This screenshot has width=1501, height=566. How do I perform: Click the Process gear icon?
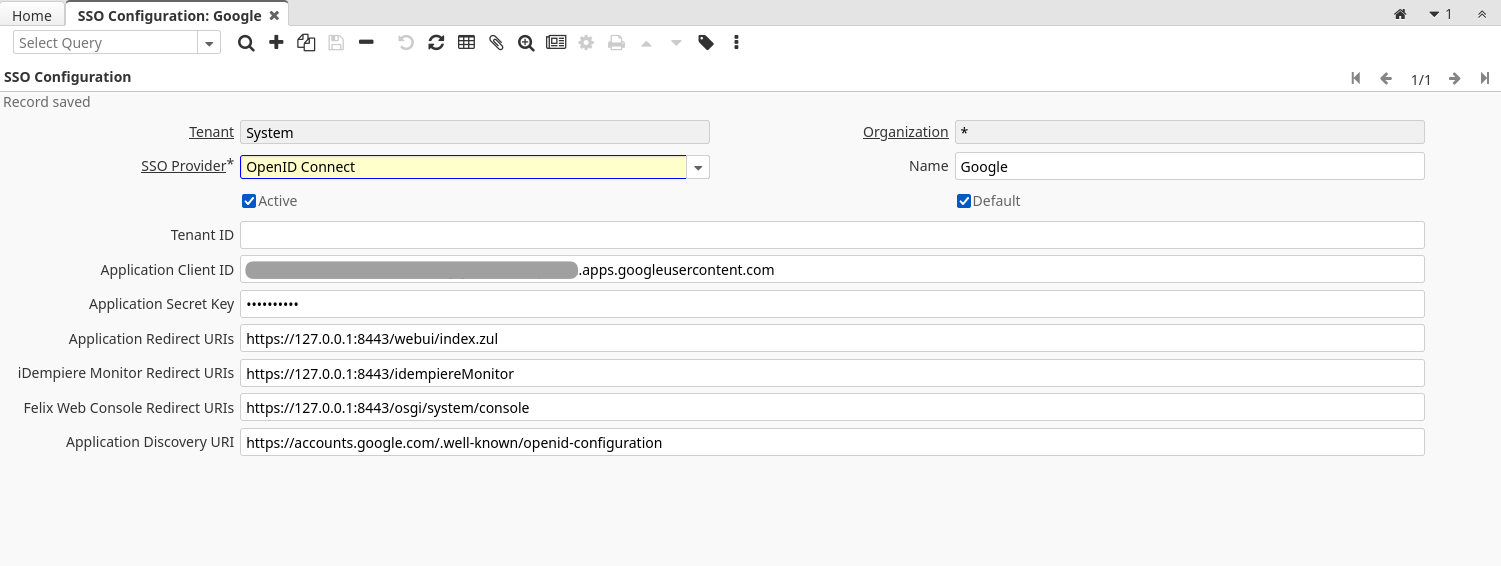click(x=586, y=43)
